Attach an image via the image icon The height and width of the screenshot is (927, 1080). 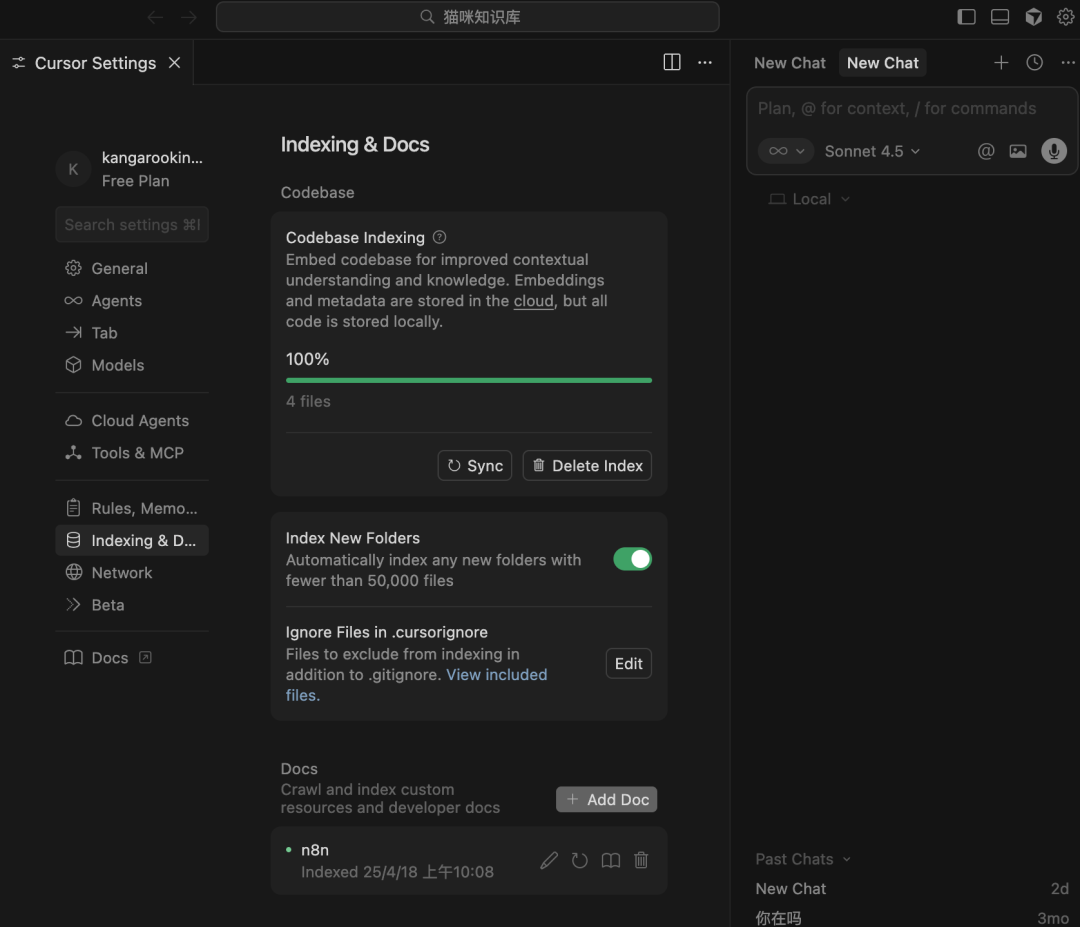coord(1018,151)
